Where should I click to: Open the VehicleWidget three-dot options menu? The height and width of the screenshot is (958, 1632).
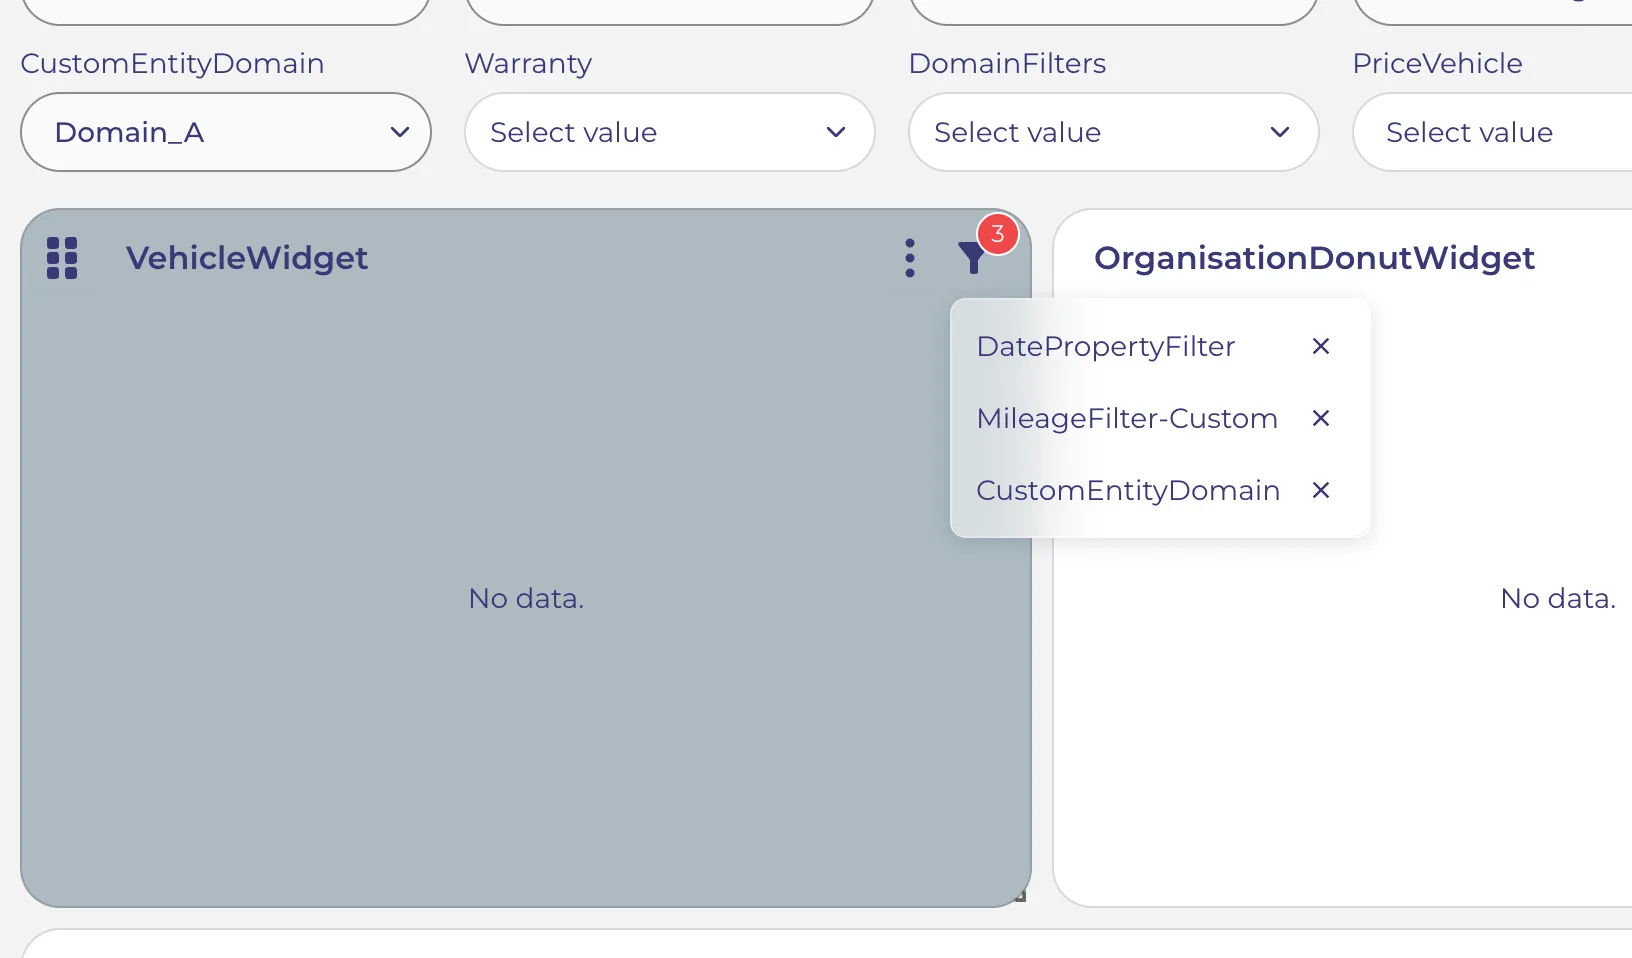tap(910, 258)
